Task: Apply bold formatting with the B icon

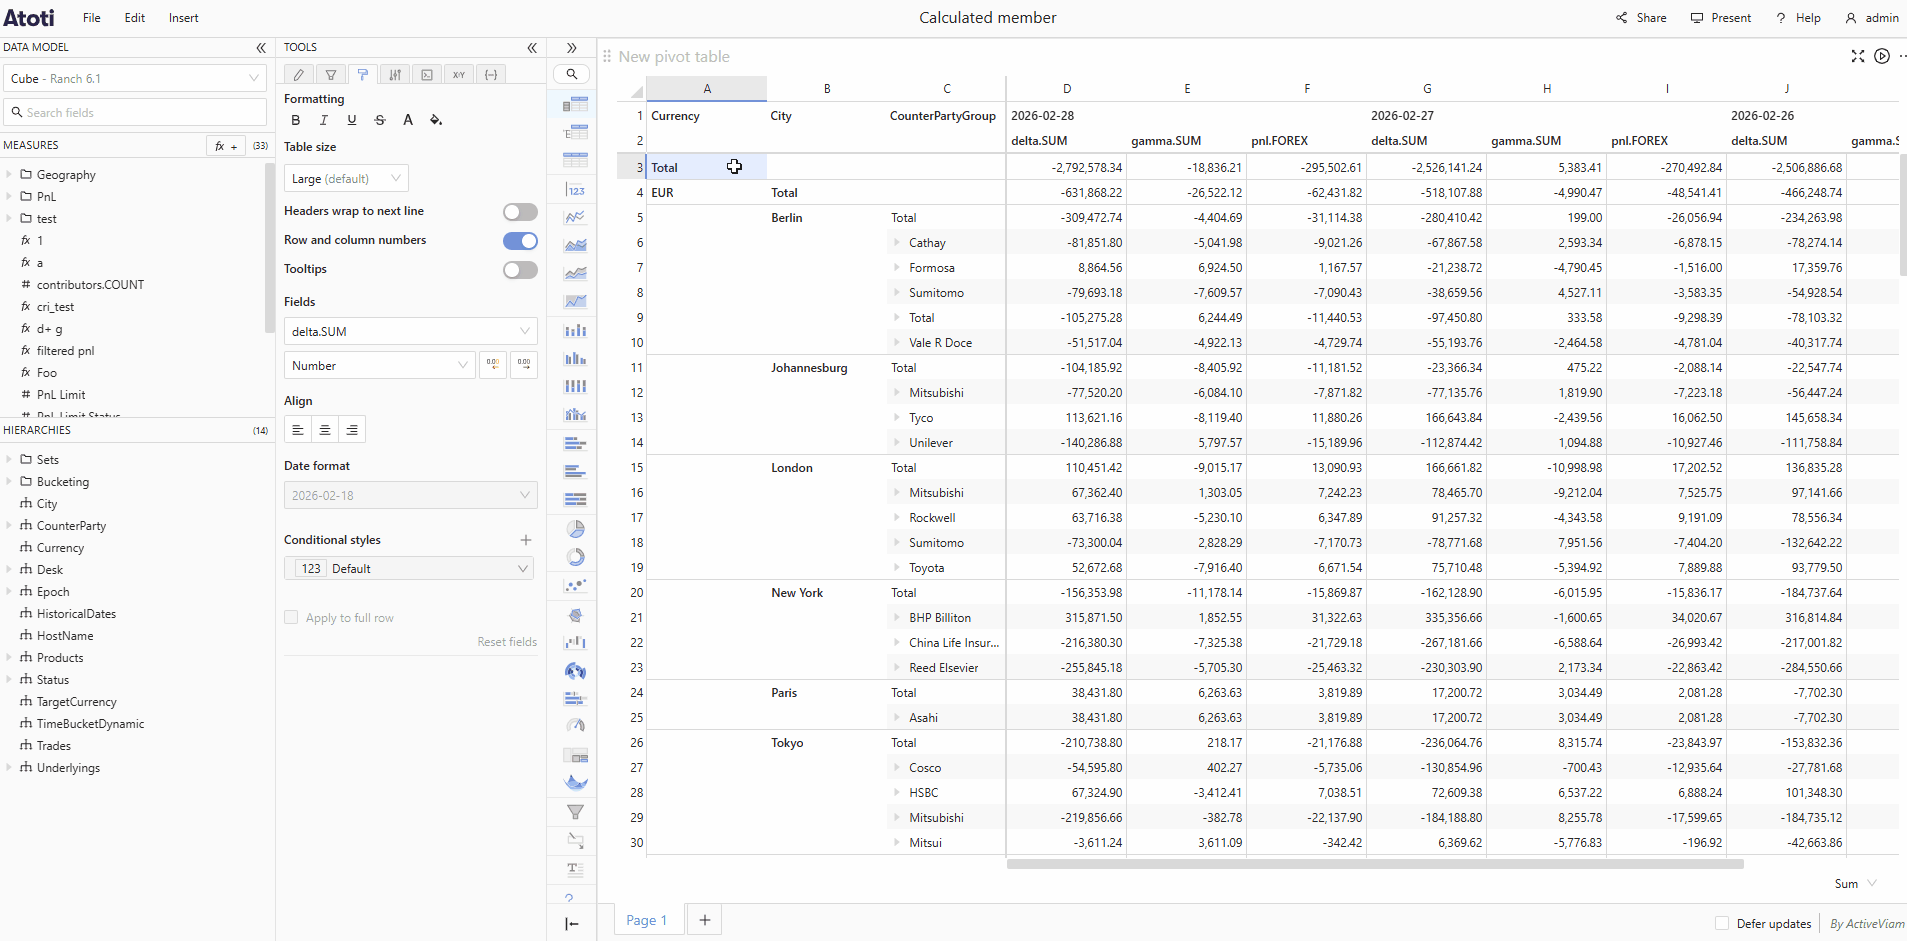Action: 294,119
